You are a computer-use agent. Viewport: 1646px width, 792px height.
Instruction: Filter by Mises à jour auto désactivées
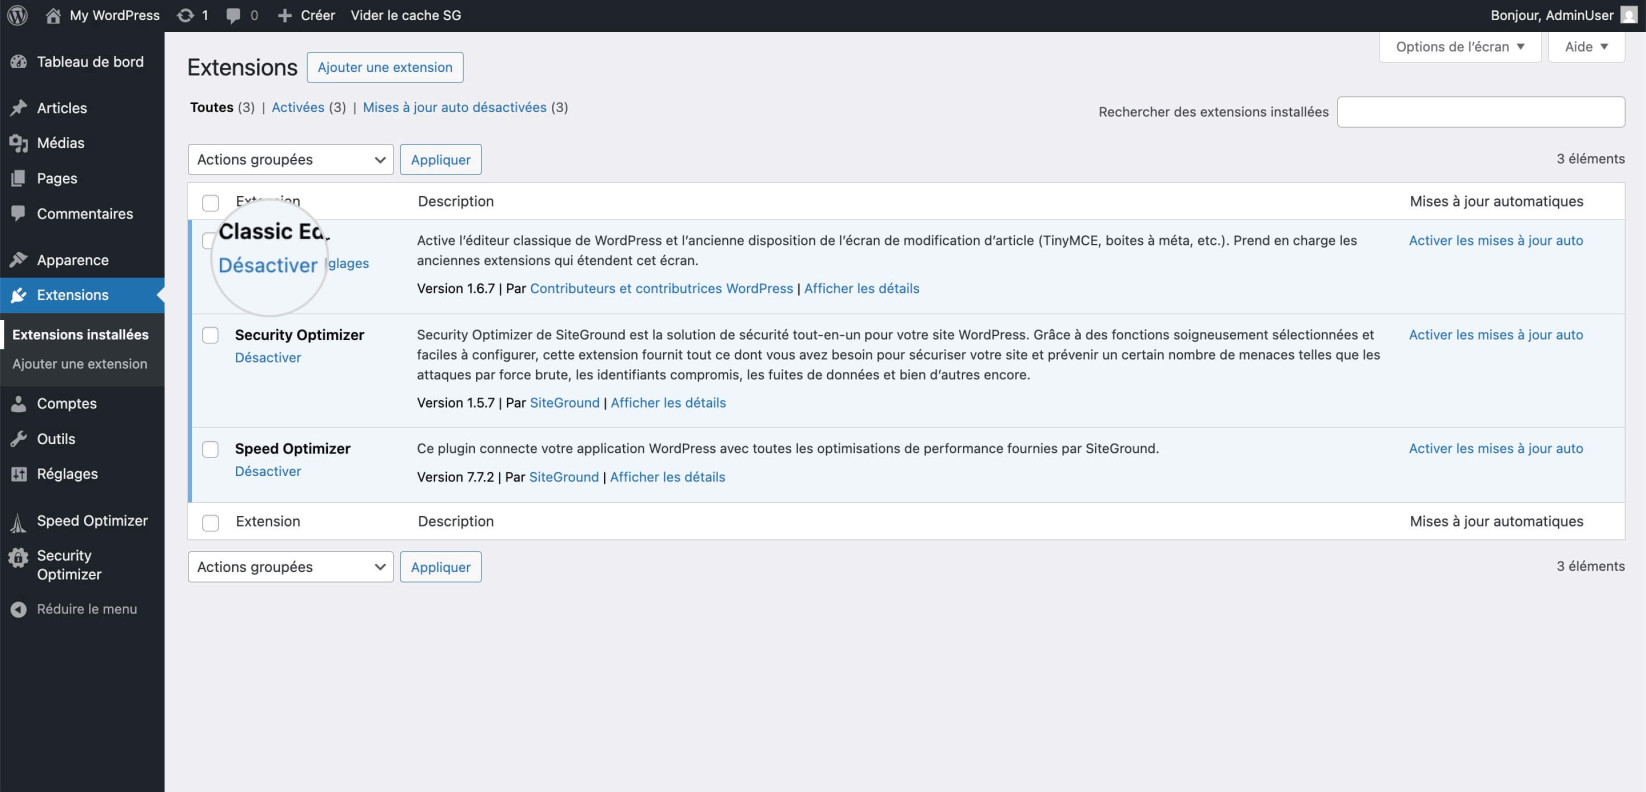coord(455,107)
